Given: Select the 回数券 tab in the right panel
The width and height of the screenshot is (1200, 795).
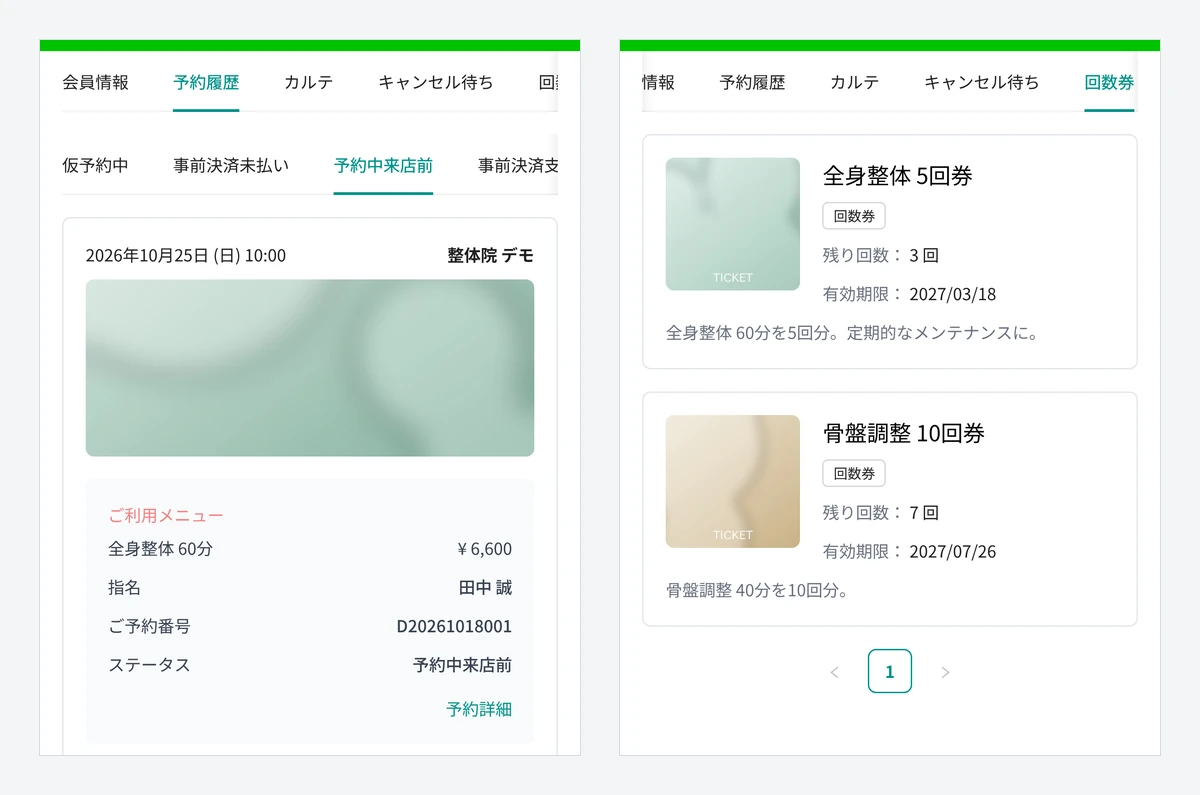Looking at the screenshot, I should [1109, 83].
